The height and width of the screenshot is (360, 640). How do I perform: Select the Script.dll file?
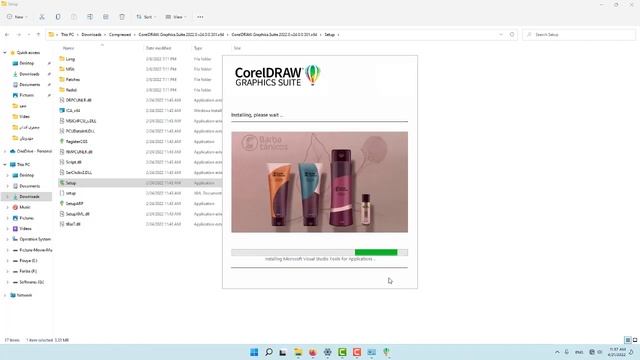73,162
